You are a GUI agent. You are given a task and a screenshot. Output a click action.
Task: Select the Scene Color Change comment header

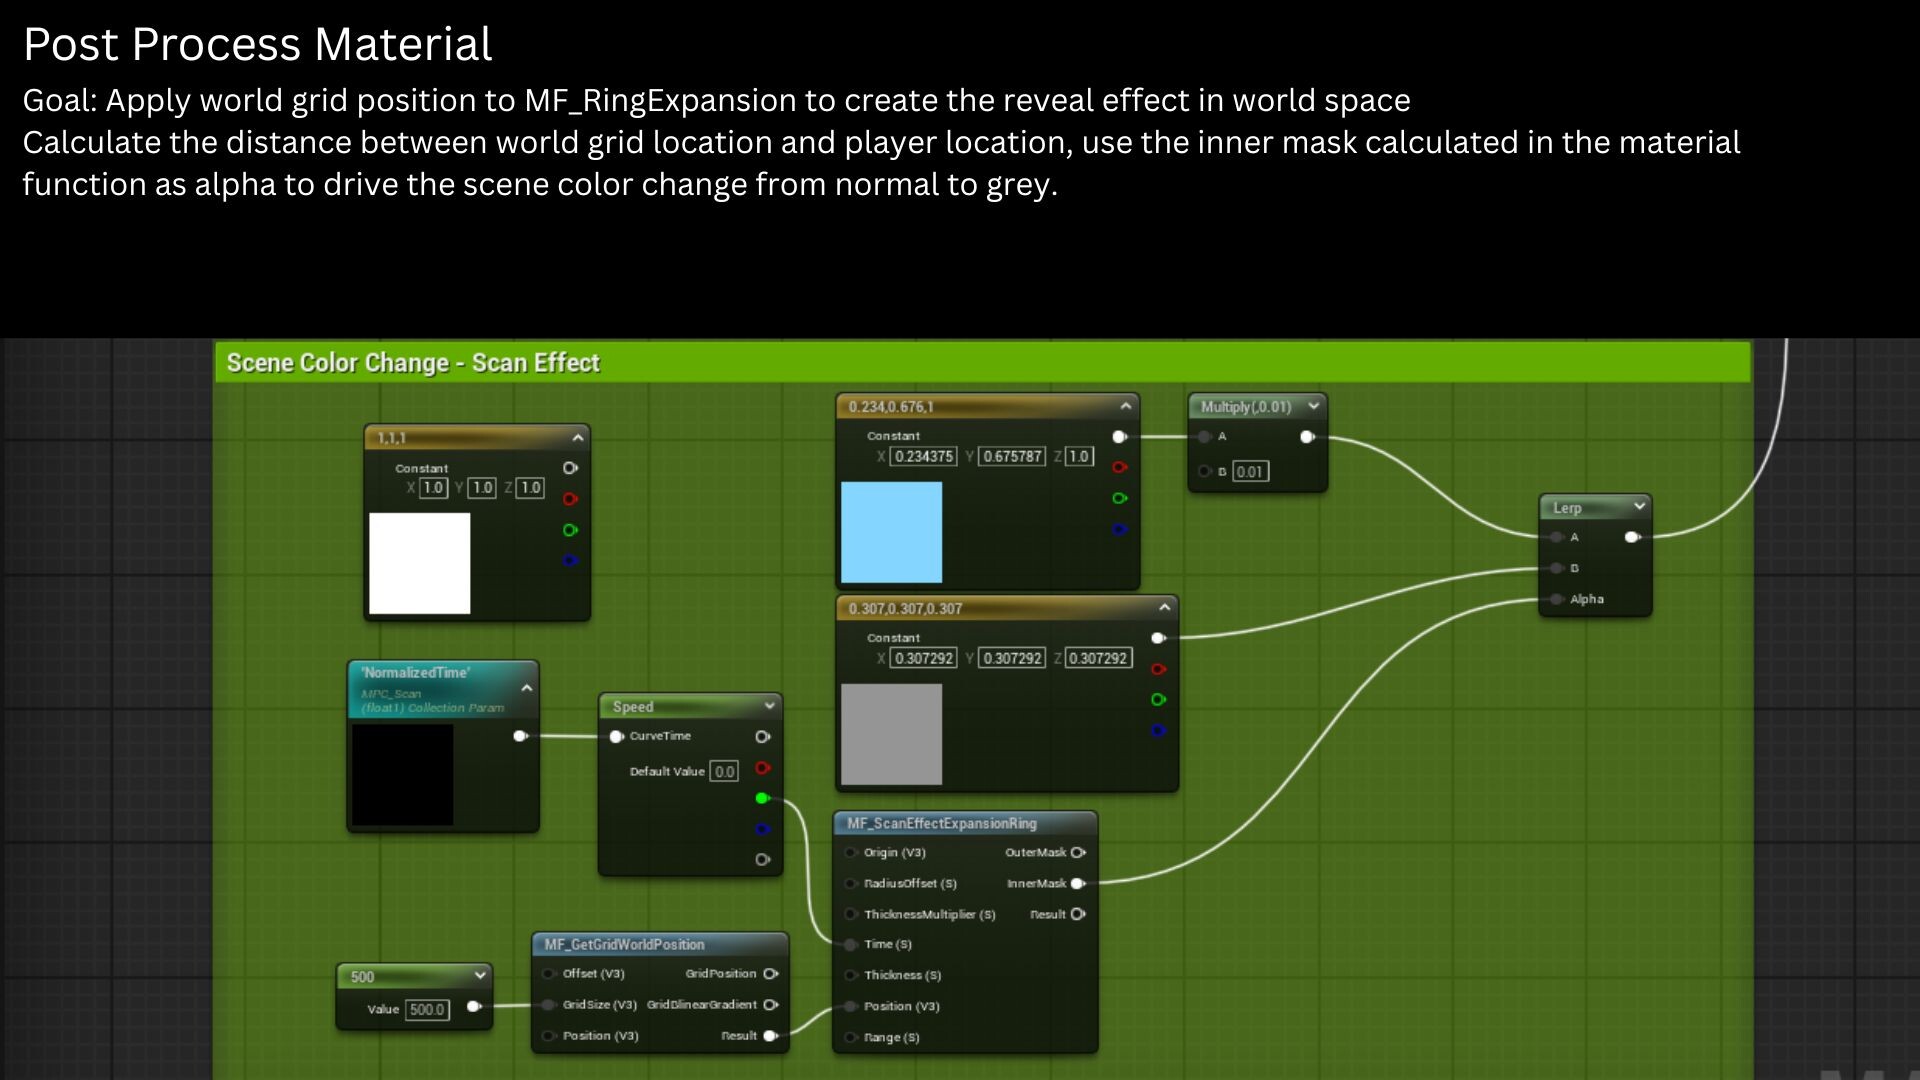click(x=412, y=363)
